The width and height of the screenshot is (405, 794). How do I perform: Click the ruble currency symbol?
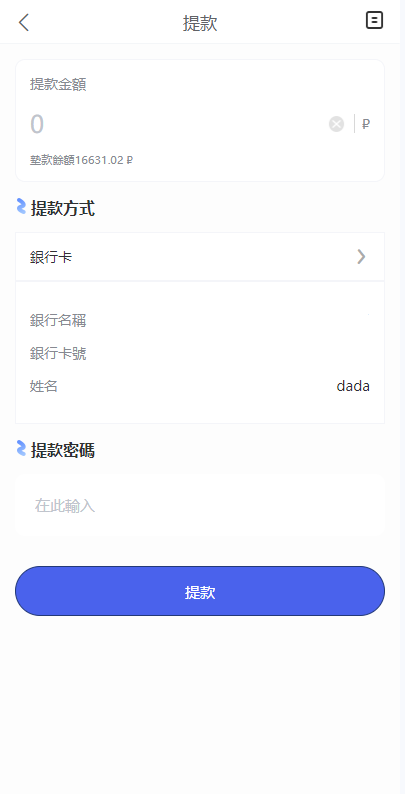[366, 124]
